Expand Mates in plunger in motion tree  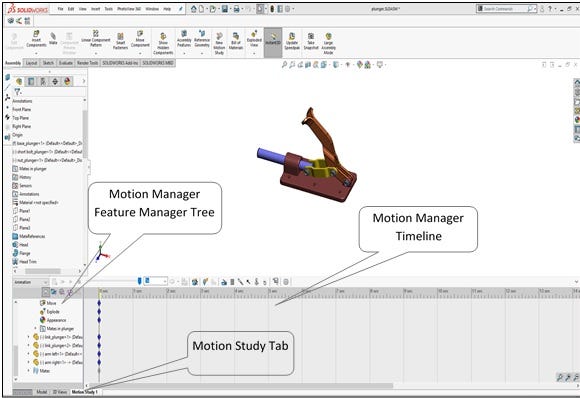(36, 328)
